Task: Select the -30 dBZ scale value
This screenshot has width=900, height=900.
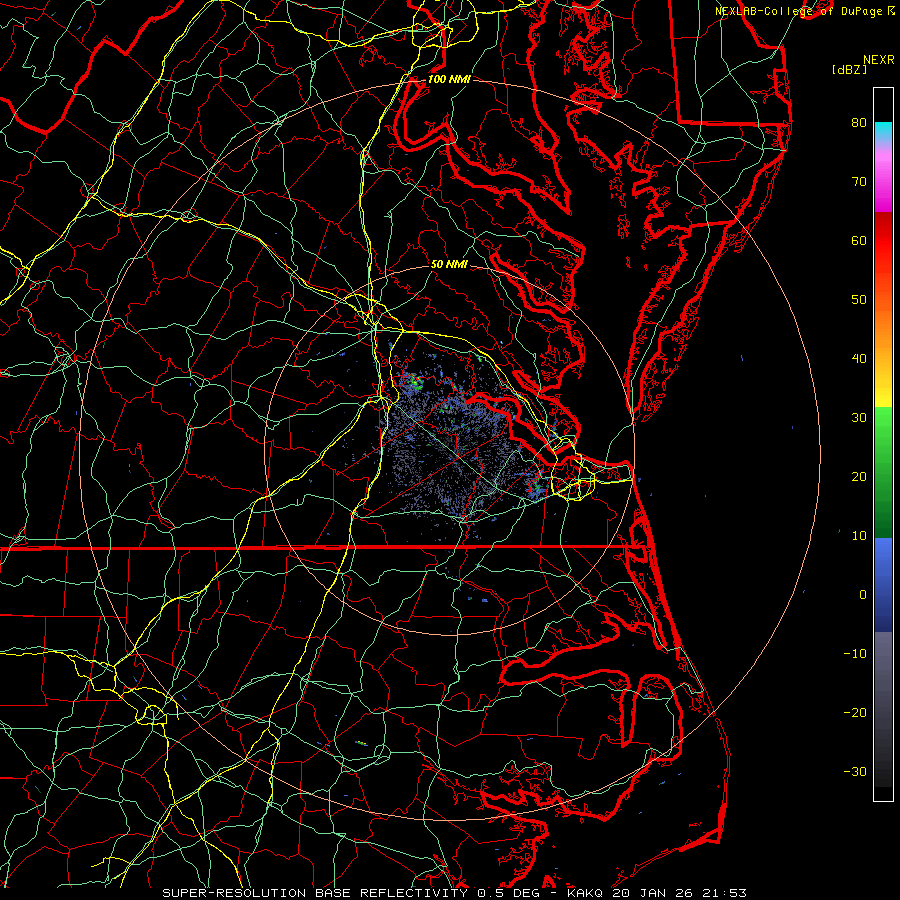Action: click(x=855, y=771)
